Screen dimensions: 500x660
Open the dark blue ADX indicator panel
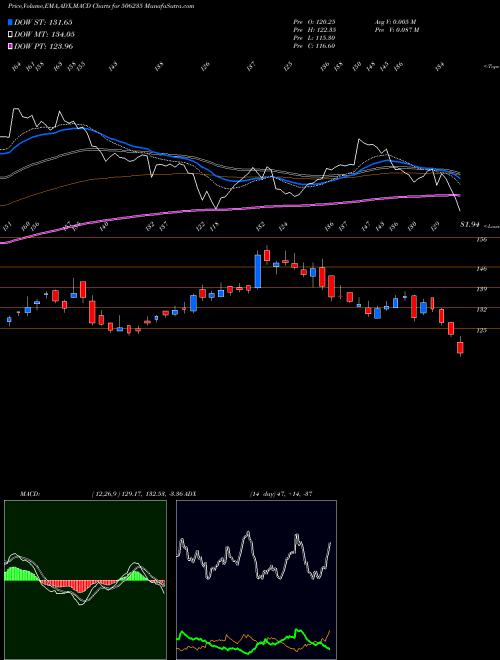tap(256, 580)
